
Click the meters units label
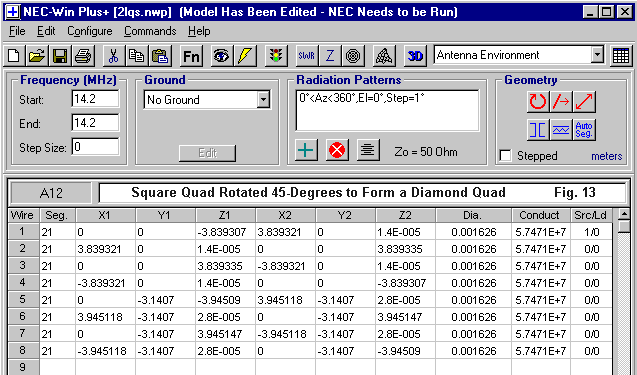607,156
